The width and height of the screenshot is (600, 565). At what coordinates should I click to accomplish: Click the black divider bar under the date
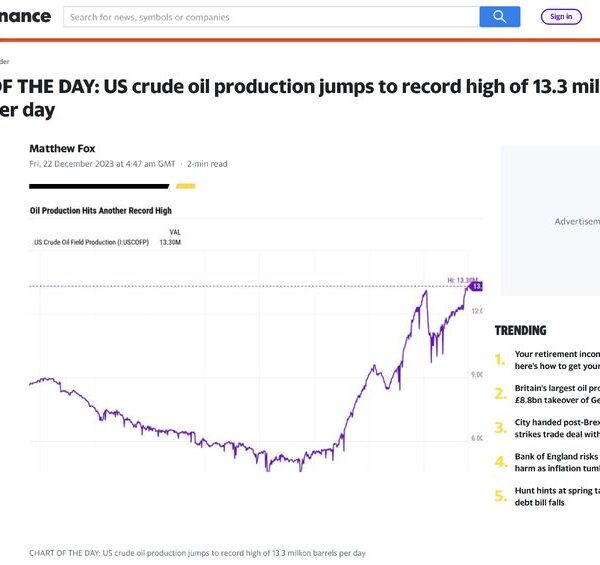(x=99, y=186)
